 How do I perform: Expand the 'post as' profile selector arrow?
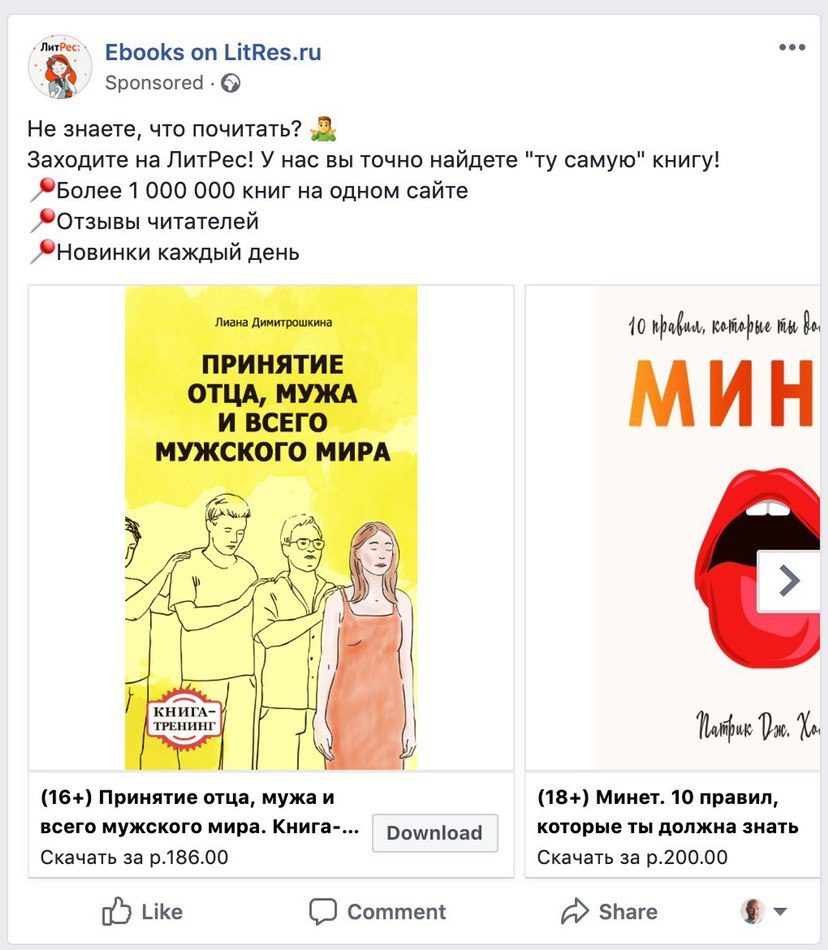coord(780,911)
